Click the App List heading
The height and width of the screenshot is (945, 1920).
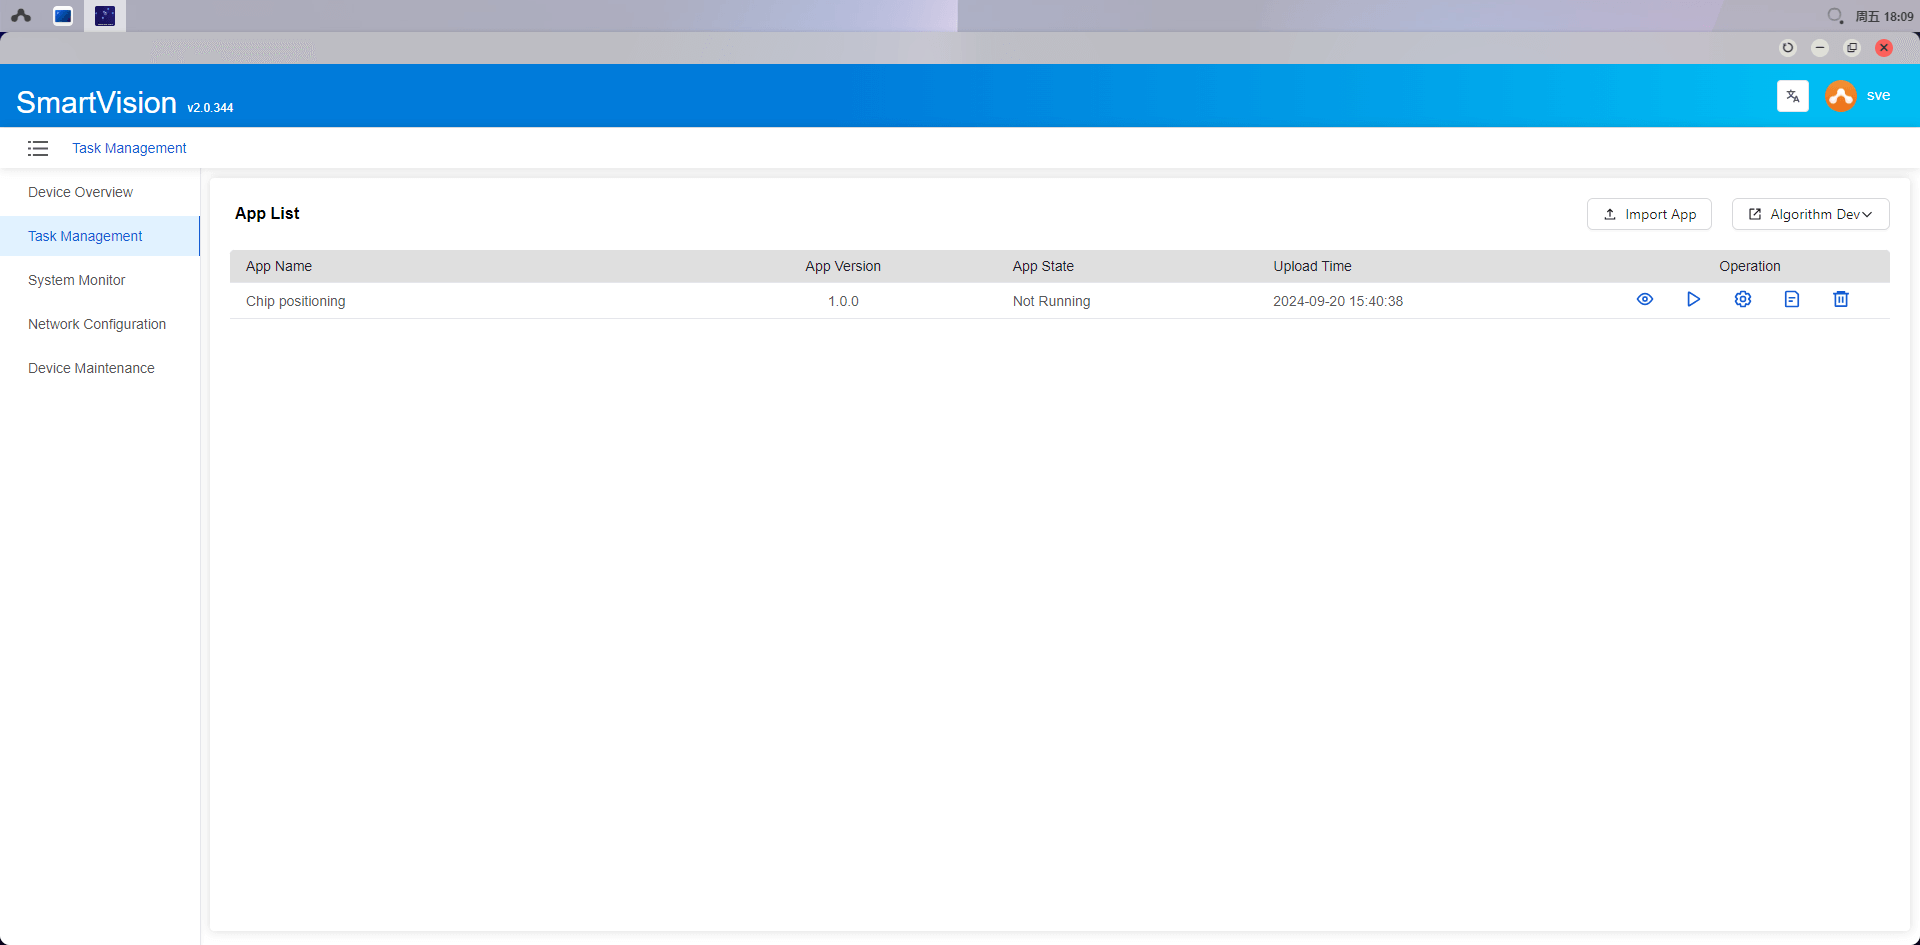(267, 213)
